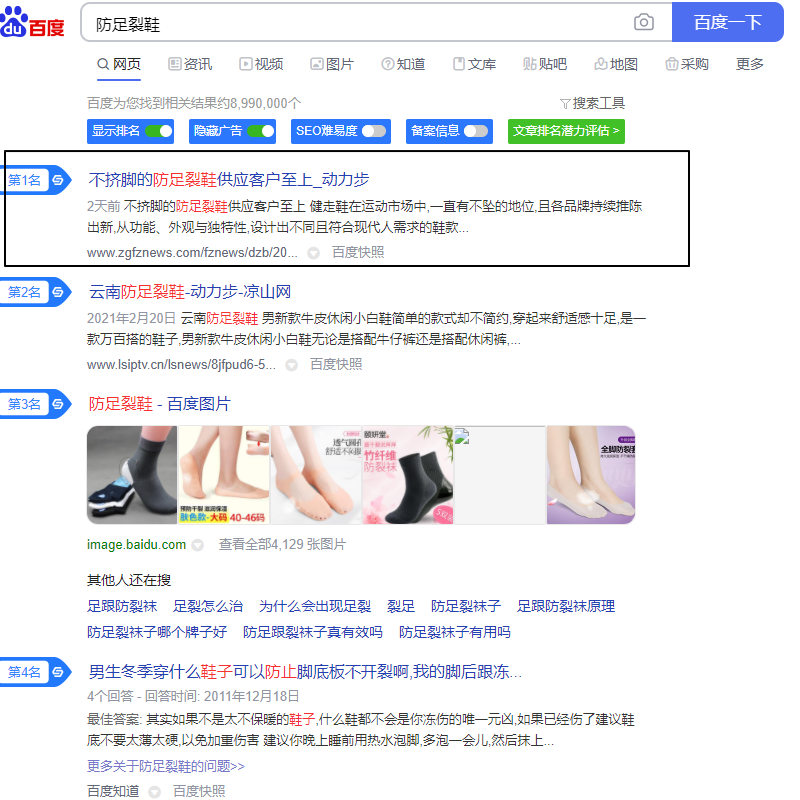Screen dimensions: 800x800
Task: Open the www.zgfznews.com/fznews/dzb URL
Action: pyautogui.click(x=192, y=253)
